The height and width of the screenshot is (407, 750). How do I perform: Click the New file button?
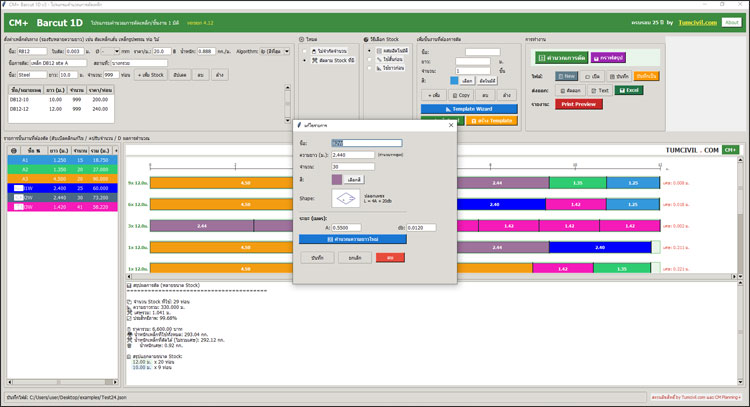coord(568,75)
